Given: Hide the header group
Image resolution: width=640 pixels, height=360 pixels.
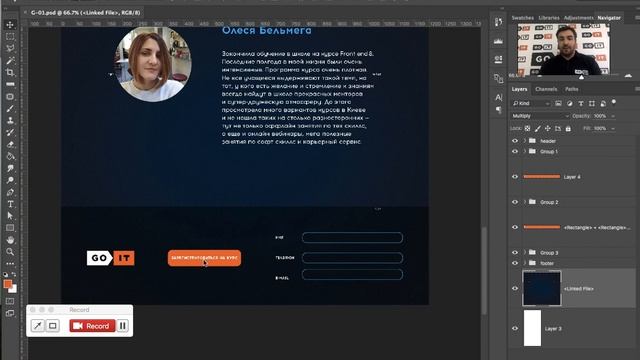Looking at the screenshot, I should 515,141.
